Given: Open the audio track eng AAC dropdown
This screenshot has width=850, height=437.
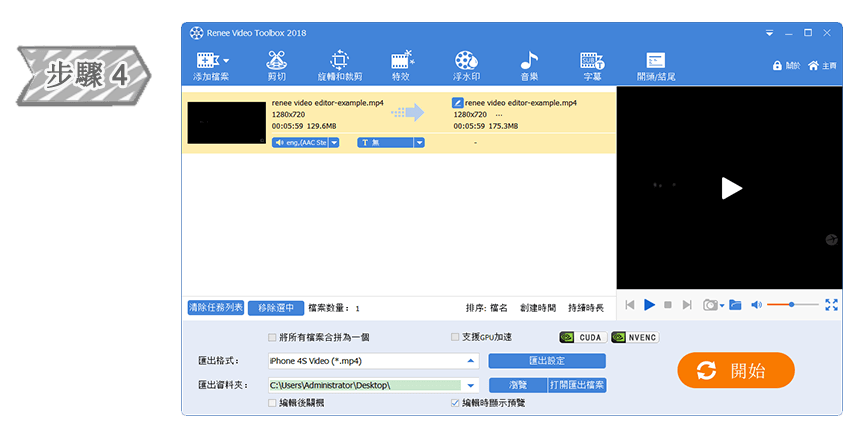Looking at the screenshot, I should point(334,143).
